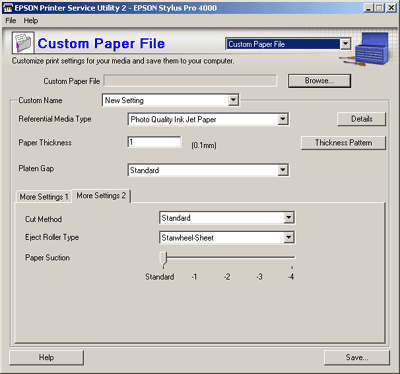Click the Details button
The image size is (400, 374).
coord(361,119)
